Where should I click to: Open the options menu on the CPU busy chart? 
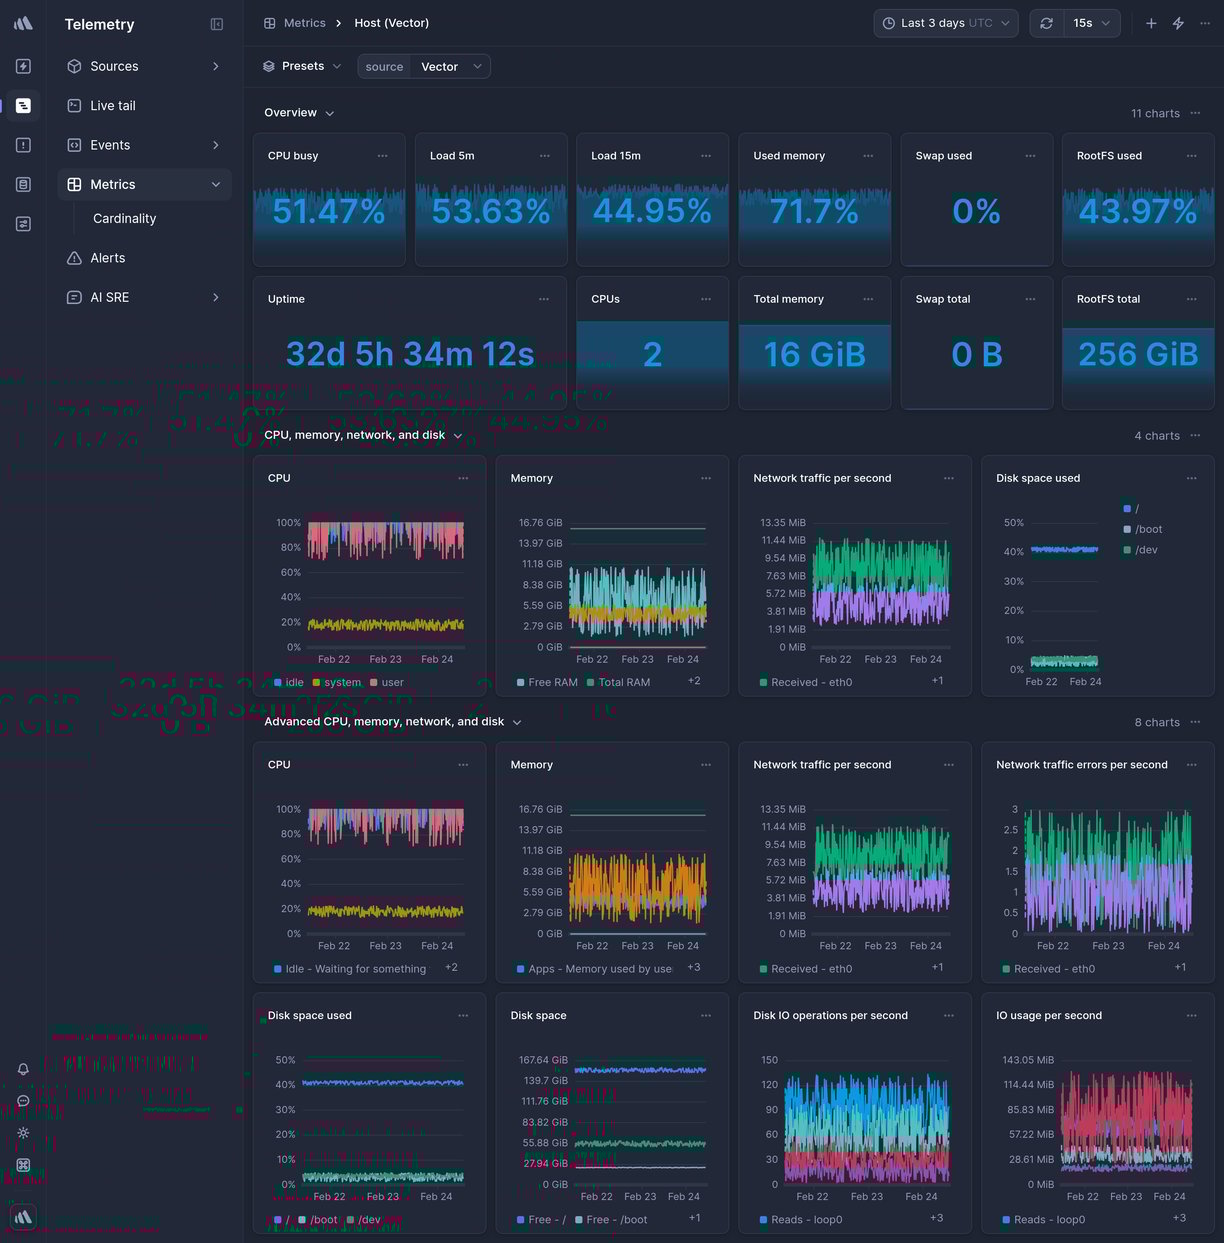(382, 156)
